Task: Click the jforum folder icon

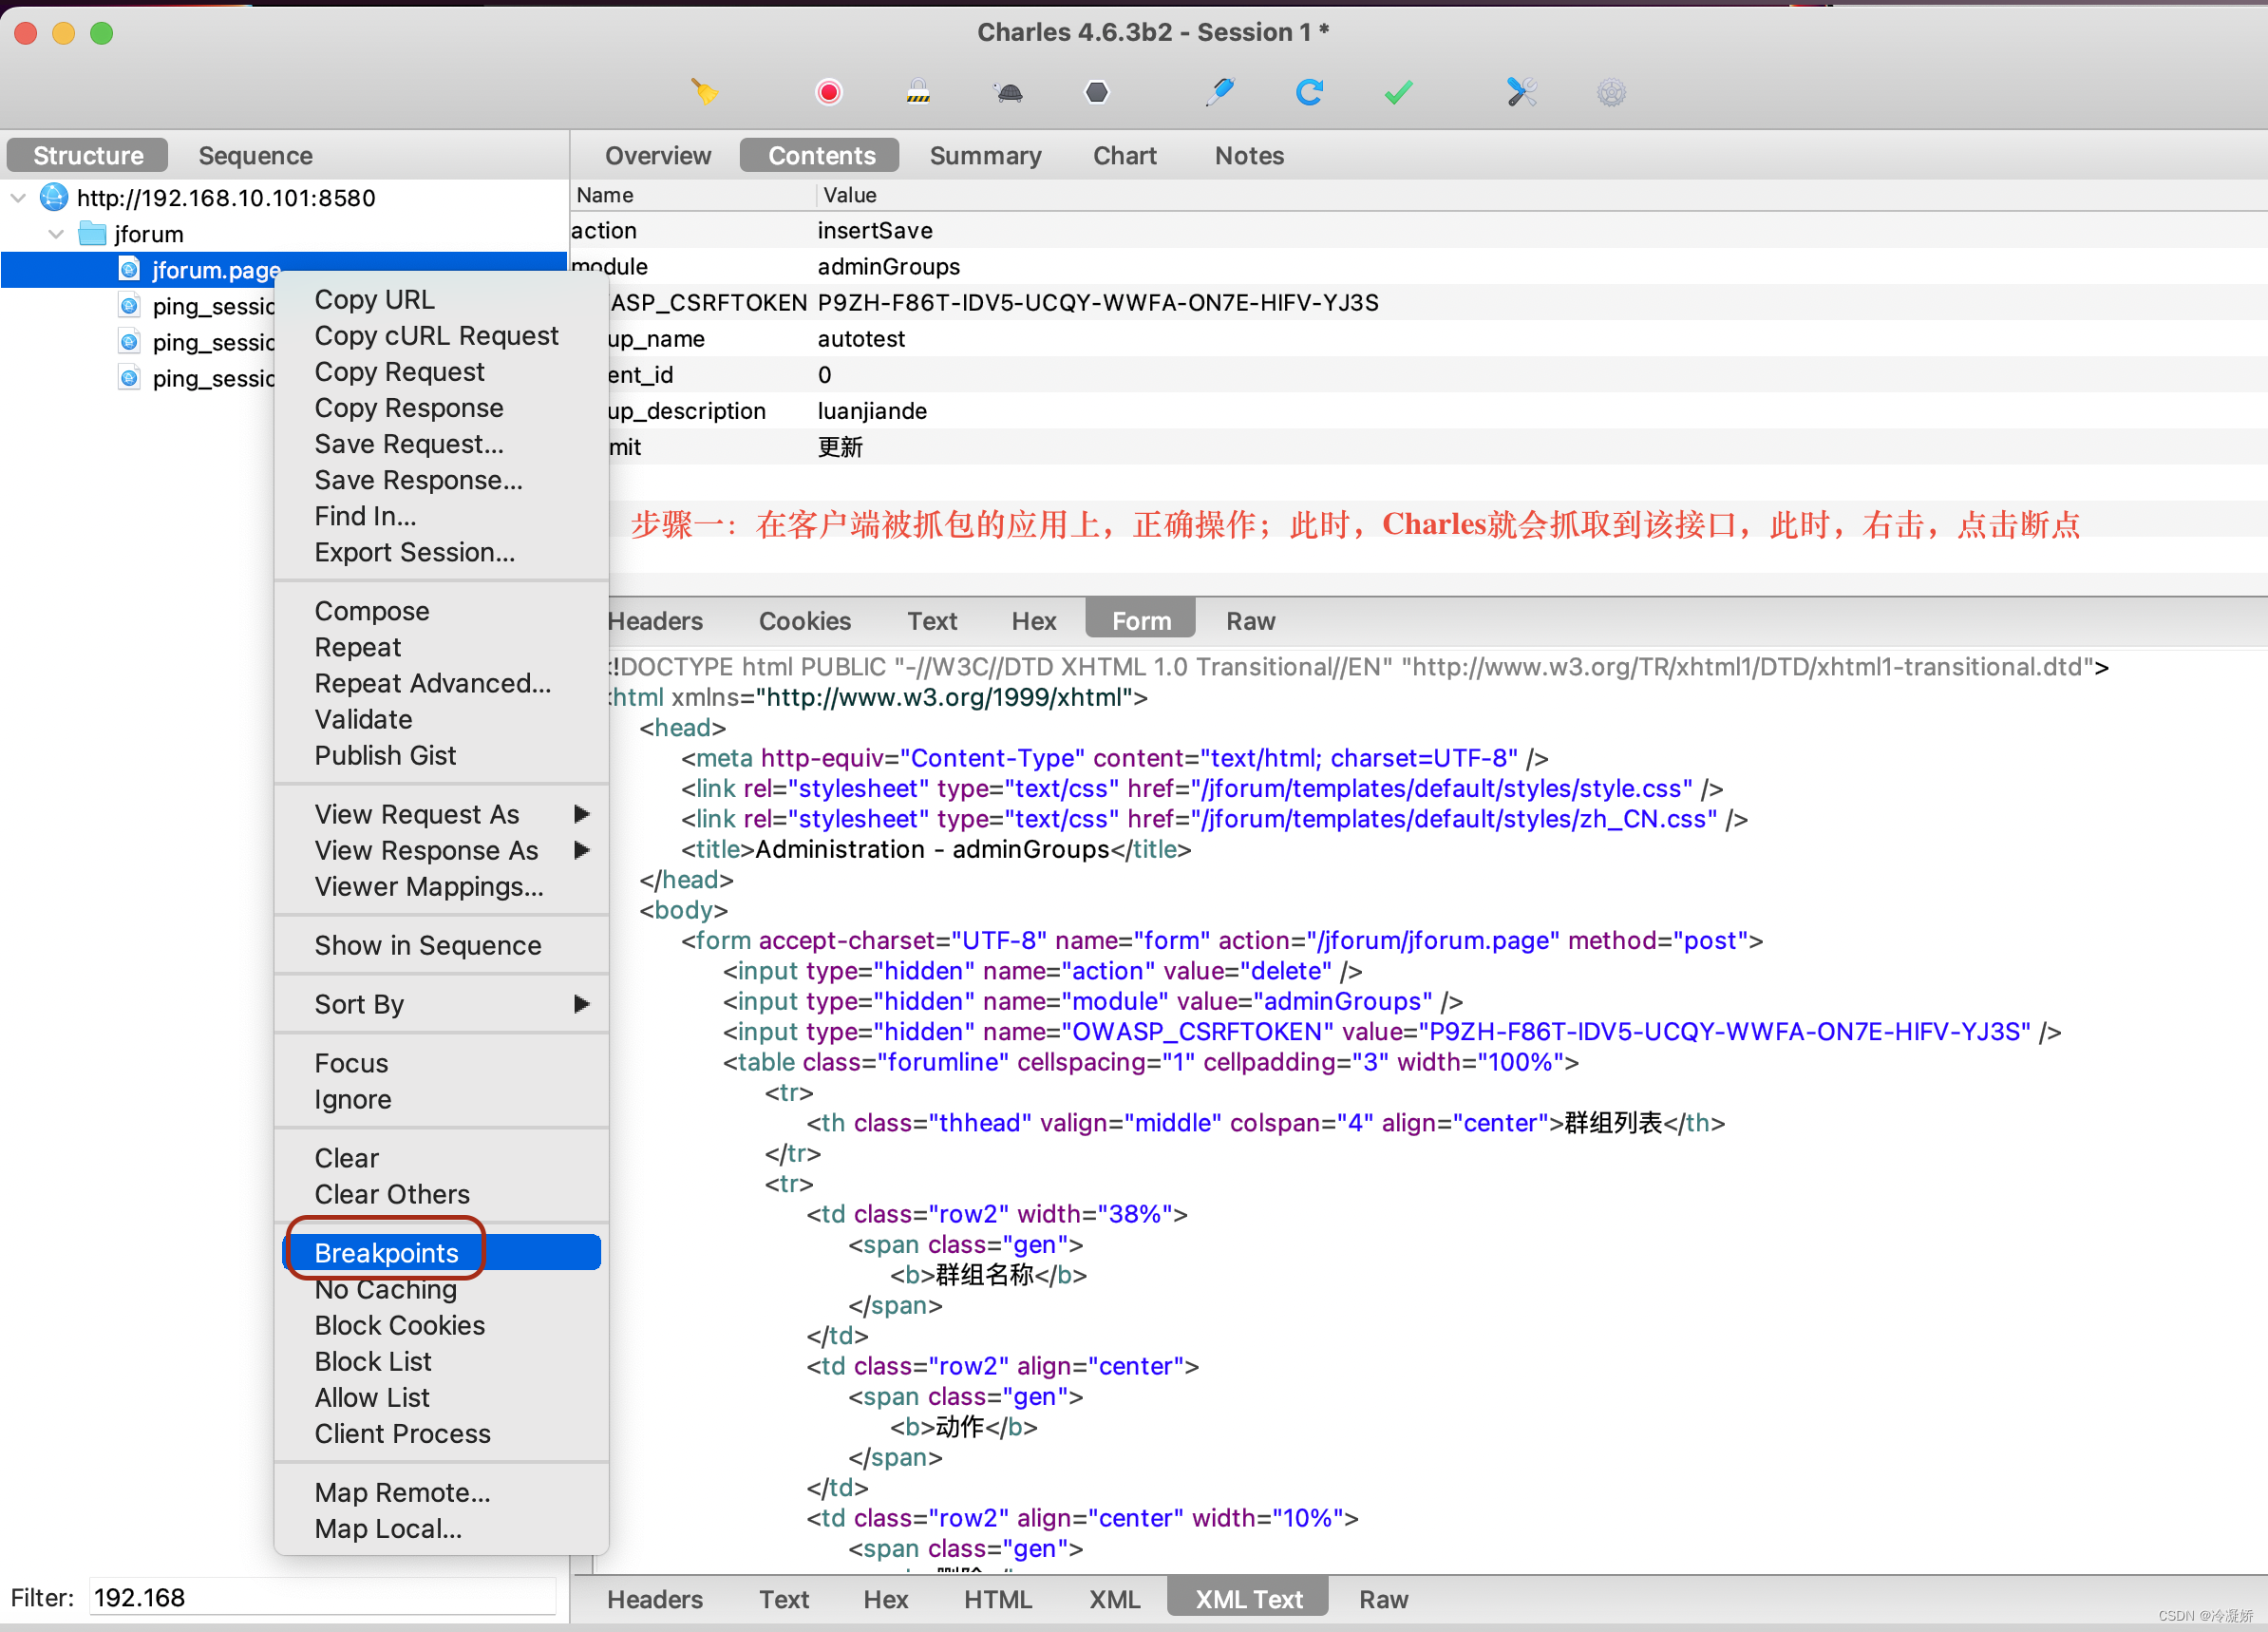Action: tap(92, 233)
